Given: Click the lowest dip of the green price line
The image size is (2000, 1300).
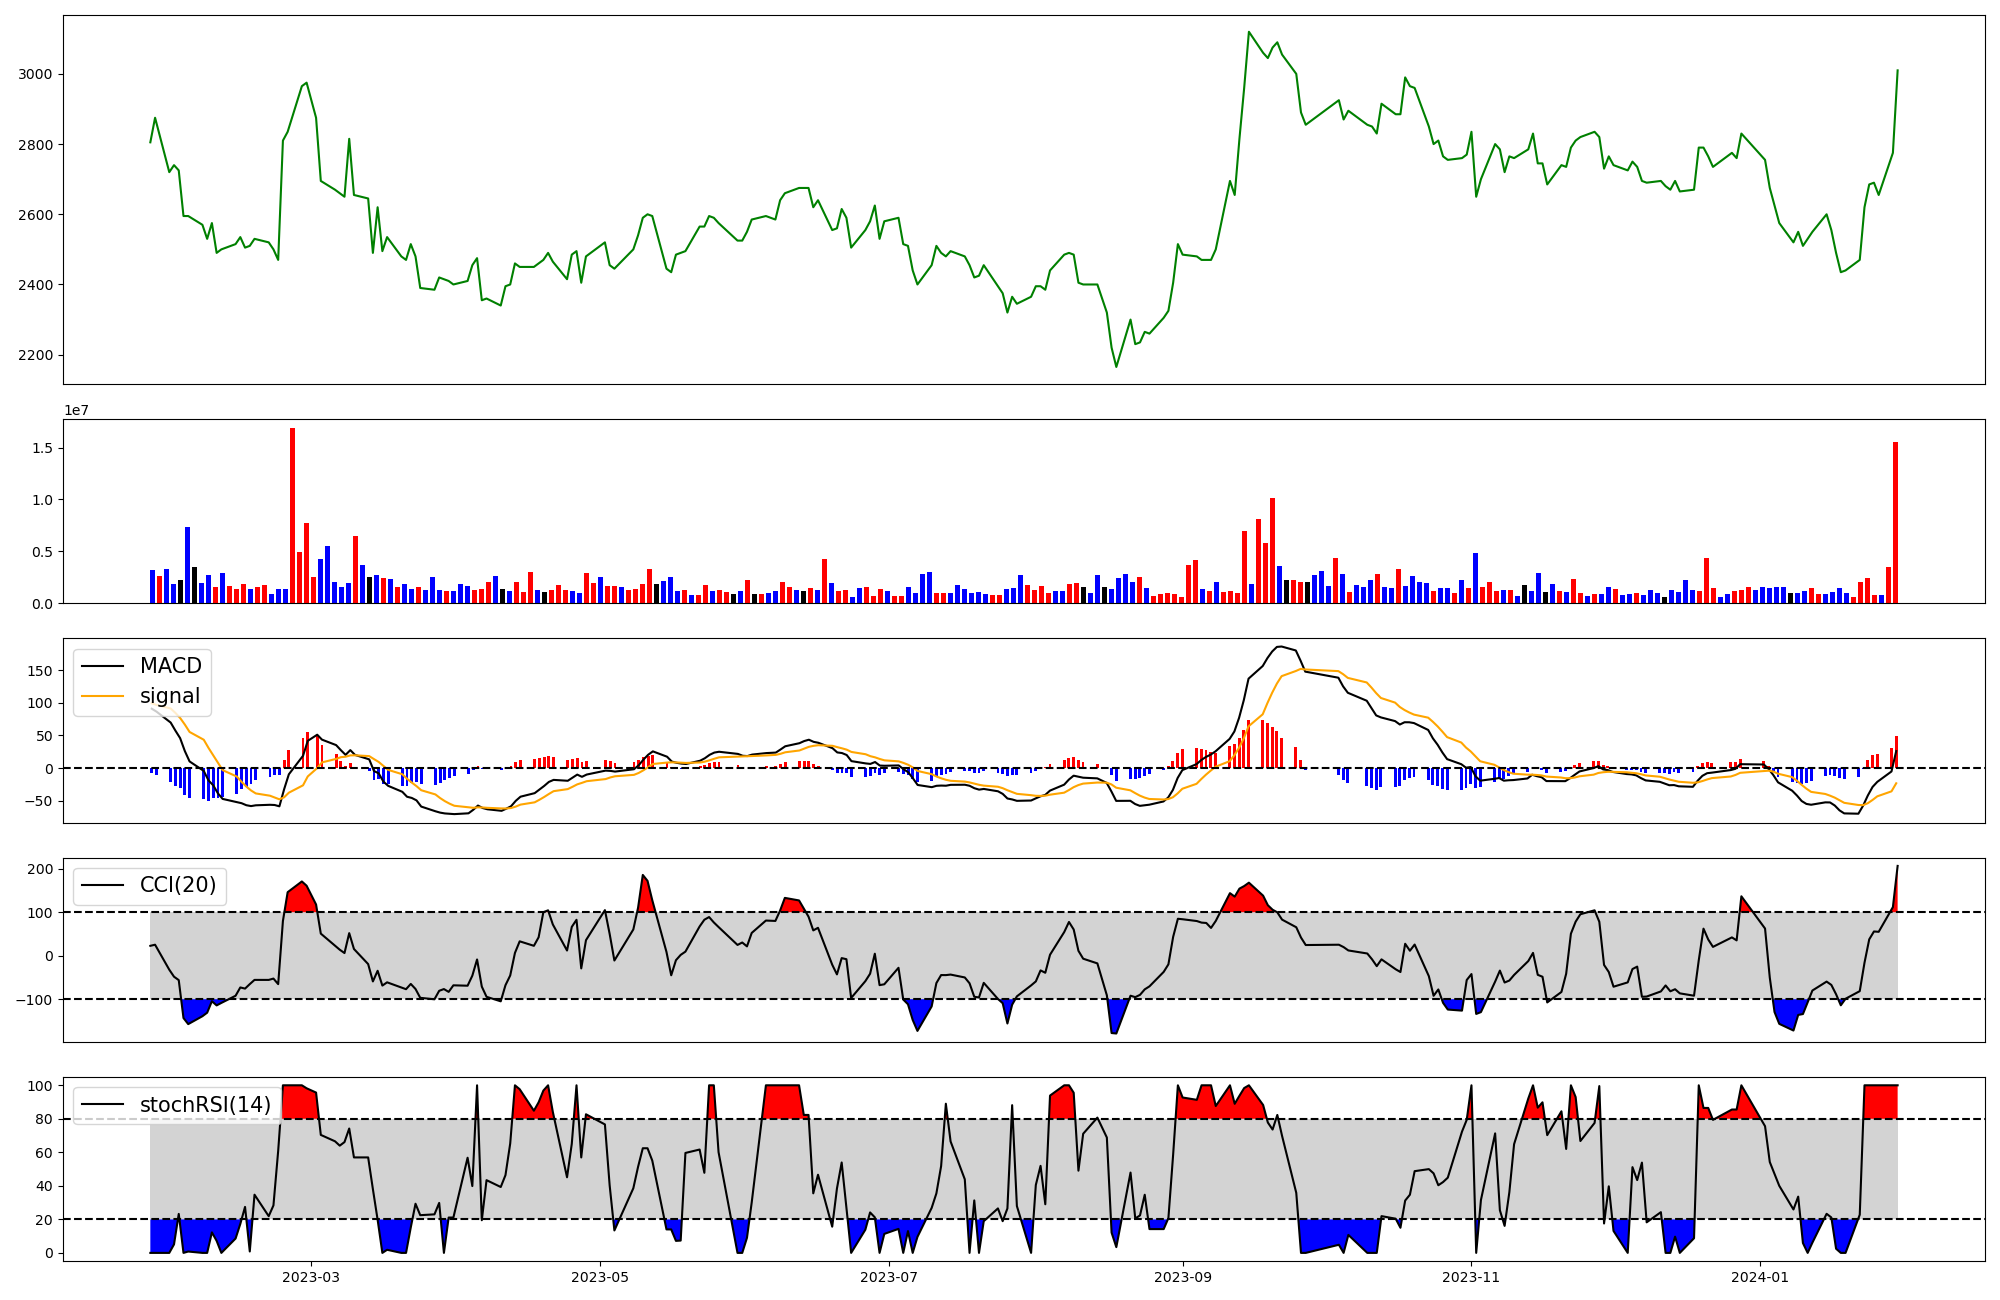Looking at the screenshot, I should click(1116, 366).
